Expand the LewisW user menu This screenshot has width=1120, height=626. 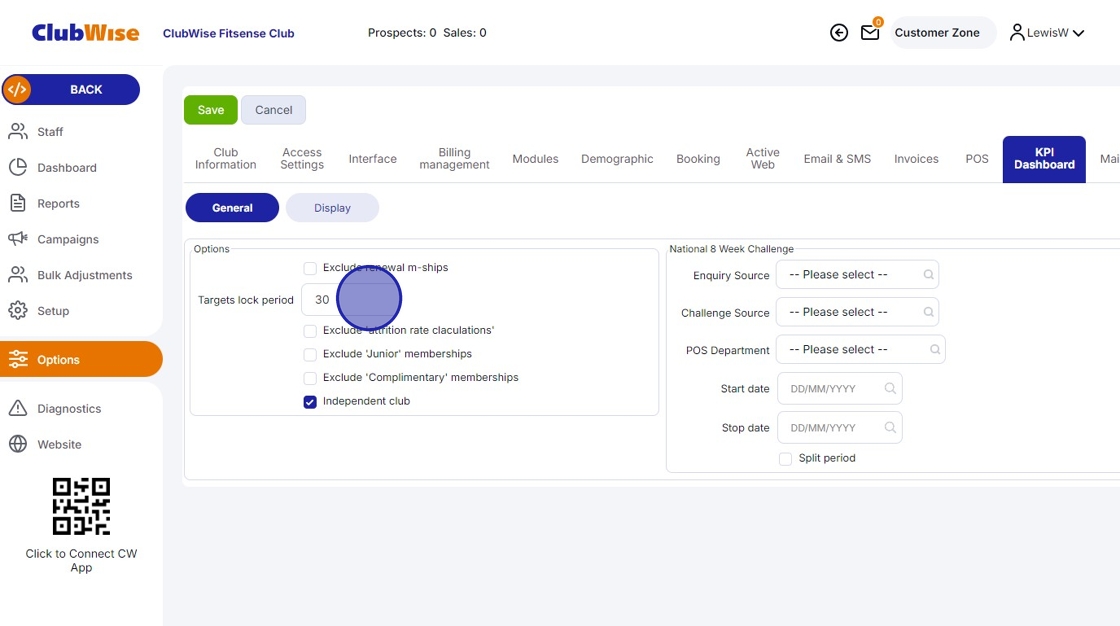pos(1047,33)
